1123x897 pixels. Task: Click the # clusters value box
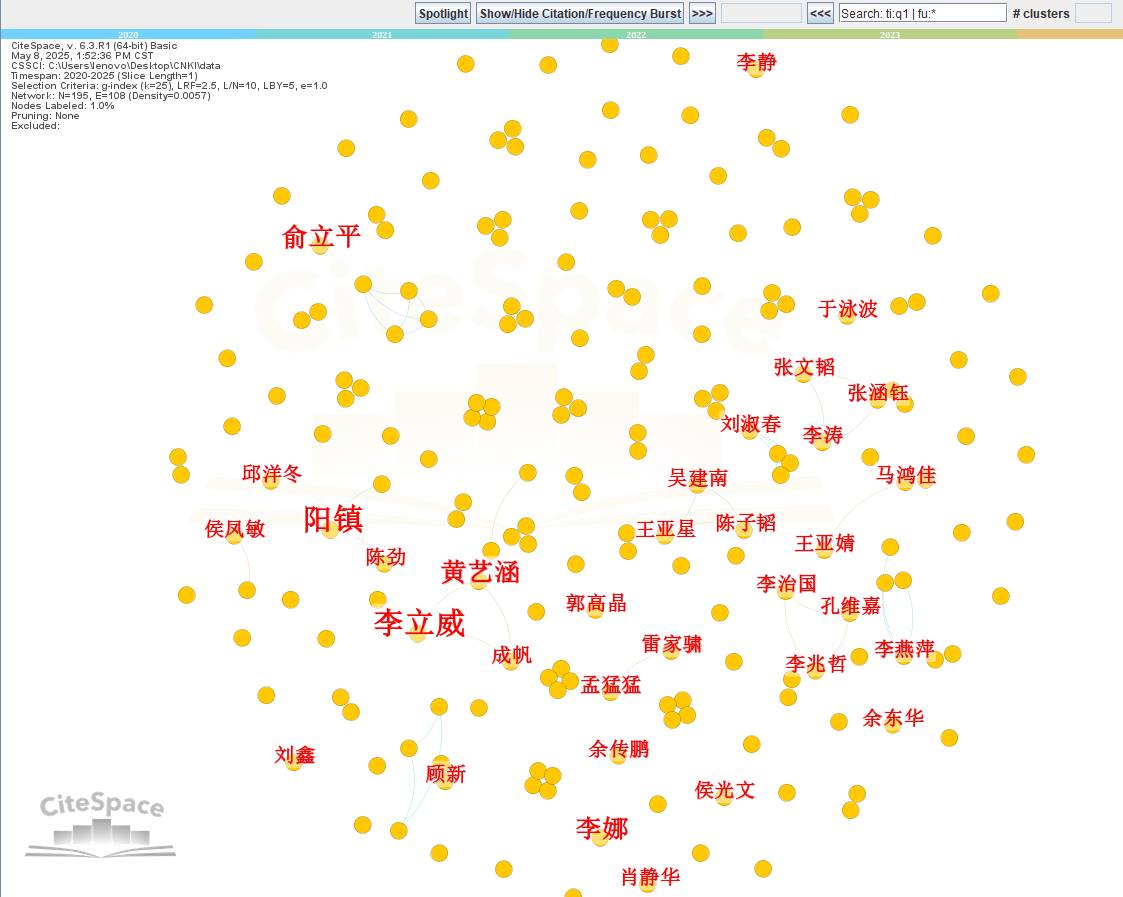click(1093, 13)
